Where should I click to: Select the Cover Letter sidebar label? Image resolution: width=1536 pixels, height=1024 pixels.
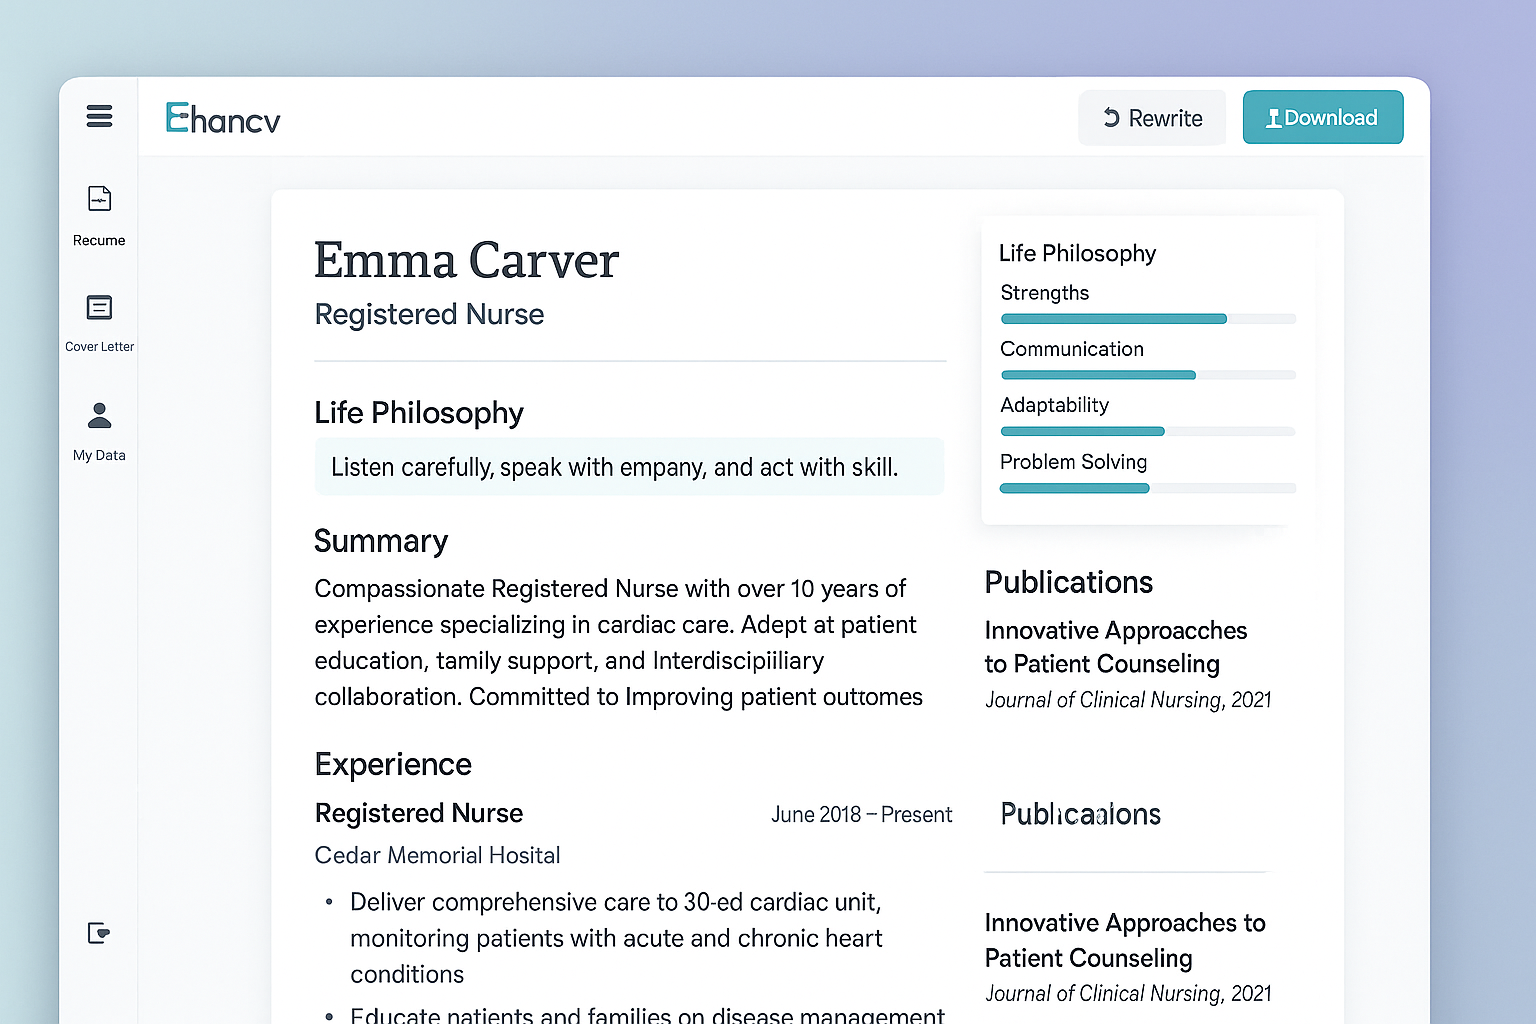[99, 347]
